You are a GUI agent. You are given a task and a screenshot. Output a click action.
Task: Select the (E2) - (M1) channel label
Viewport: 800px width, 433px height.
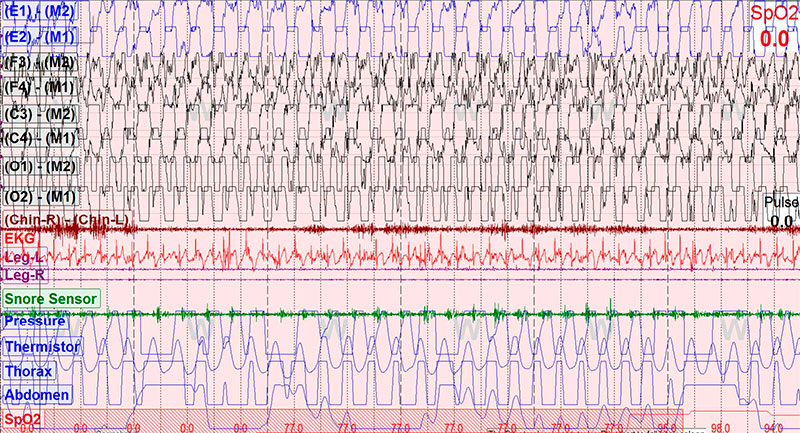tap(41, 38)
